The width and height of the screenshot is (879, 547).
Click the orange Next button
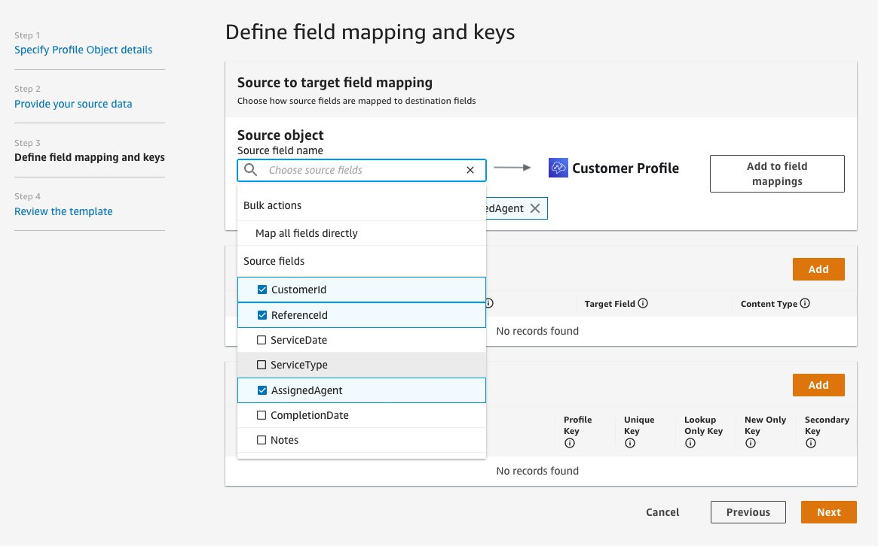coord(828,512)
